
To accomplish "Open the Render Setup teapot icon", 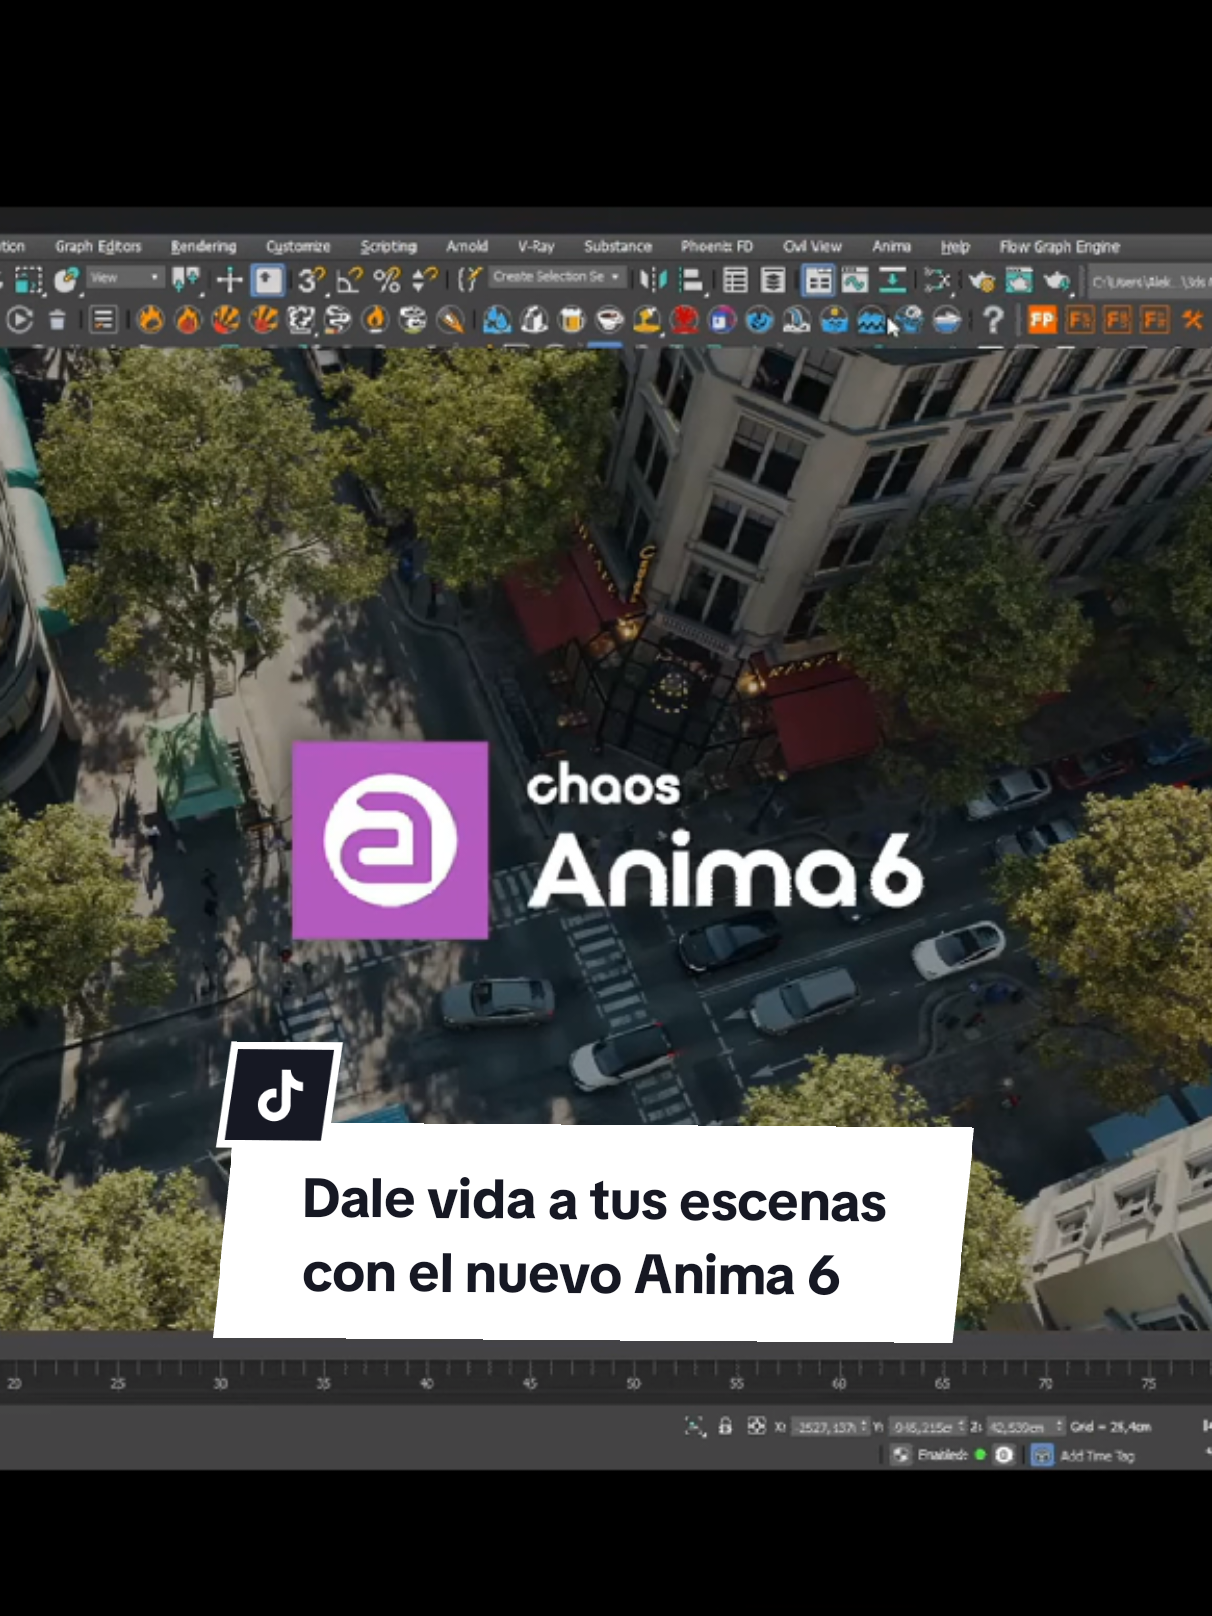I will [981, 281].
